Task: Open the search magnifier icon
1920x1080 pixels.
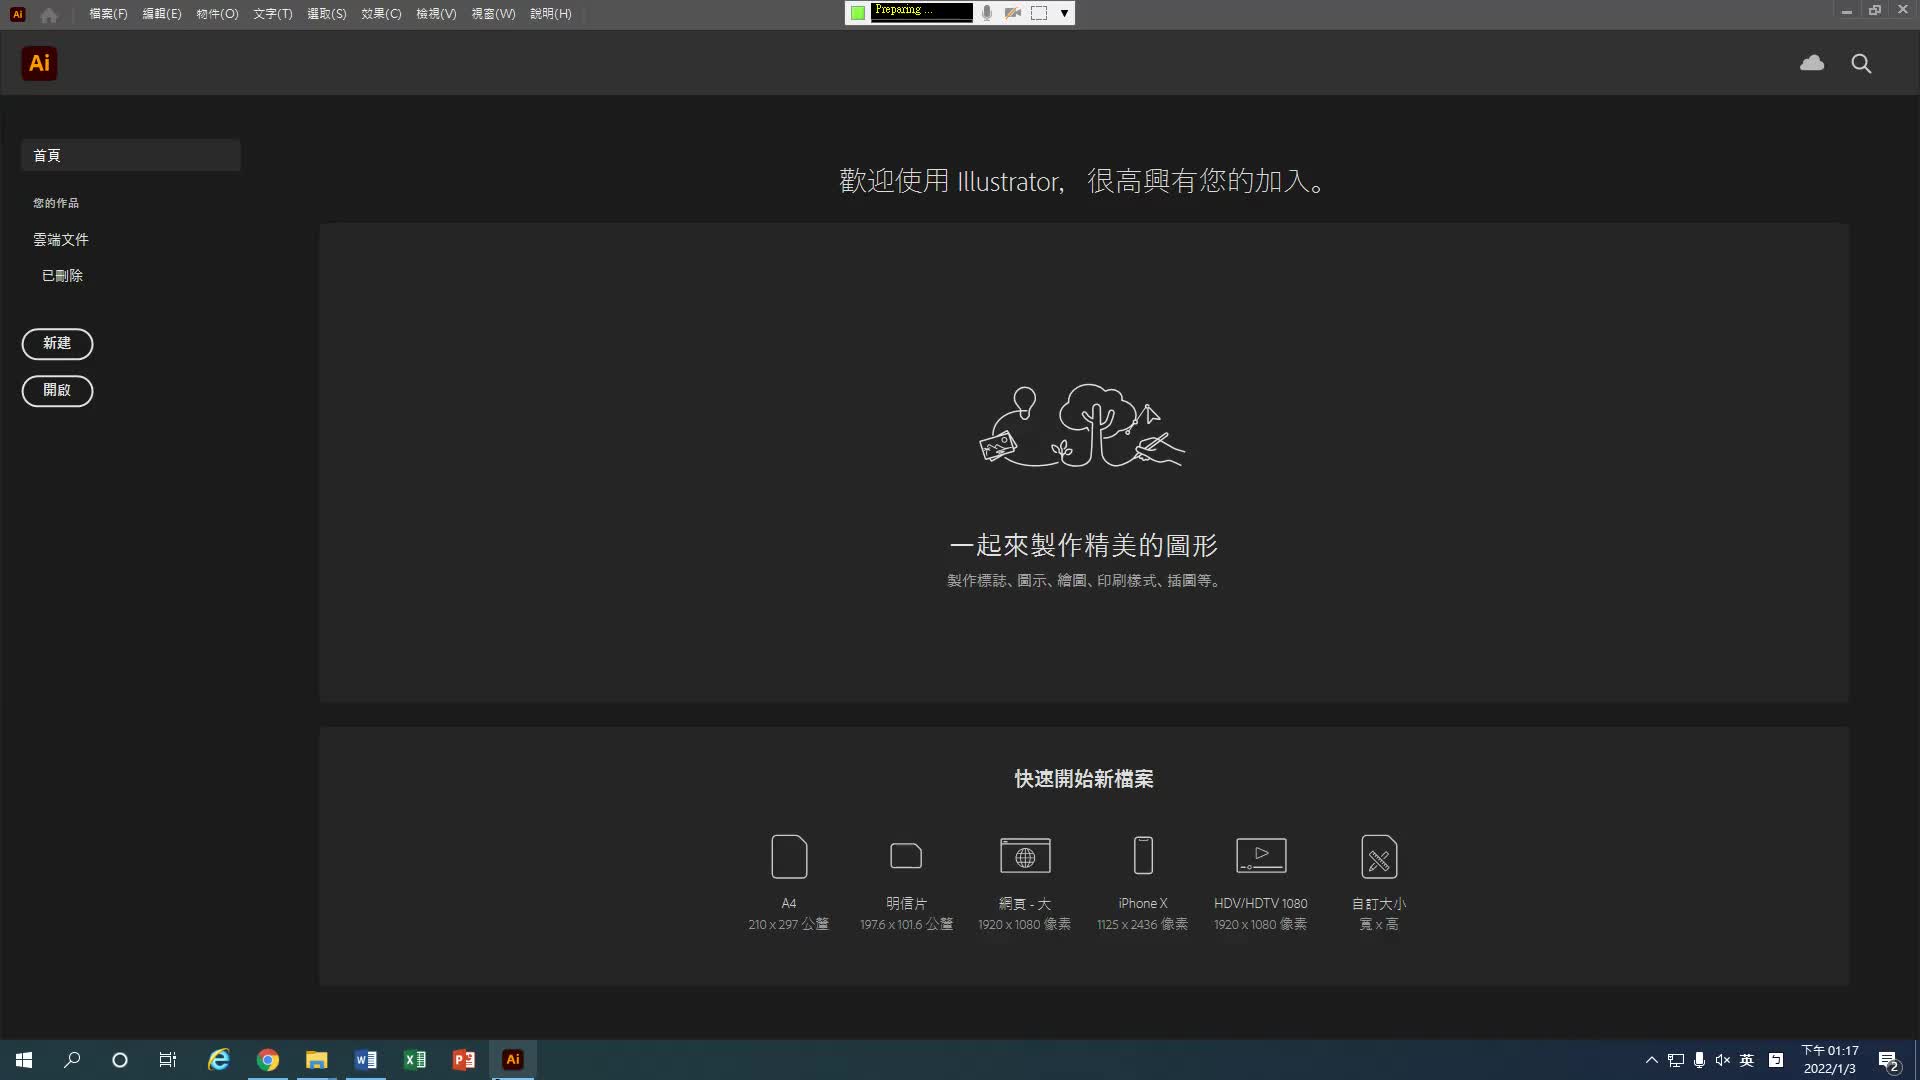Action: pyautogui.click(x=1861, y=64)
